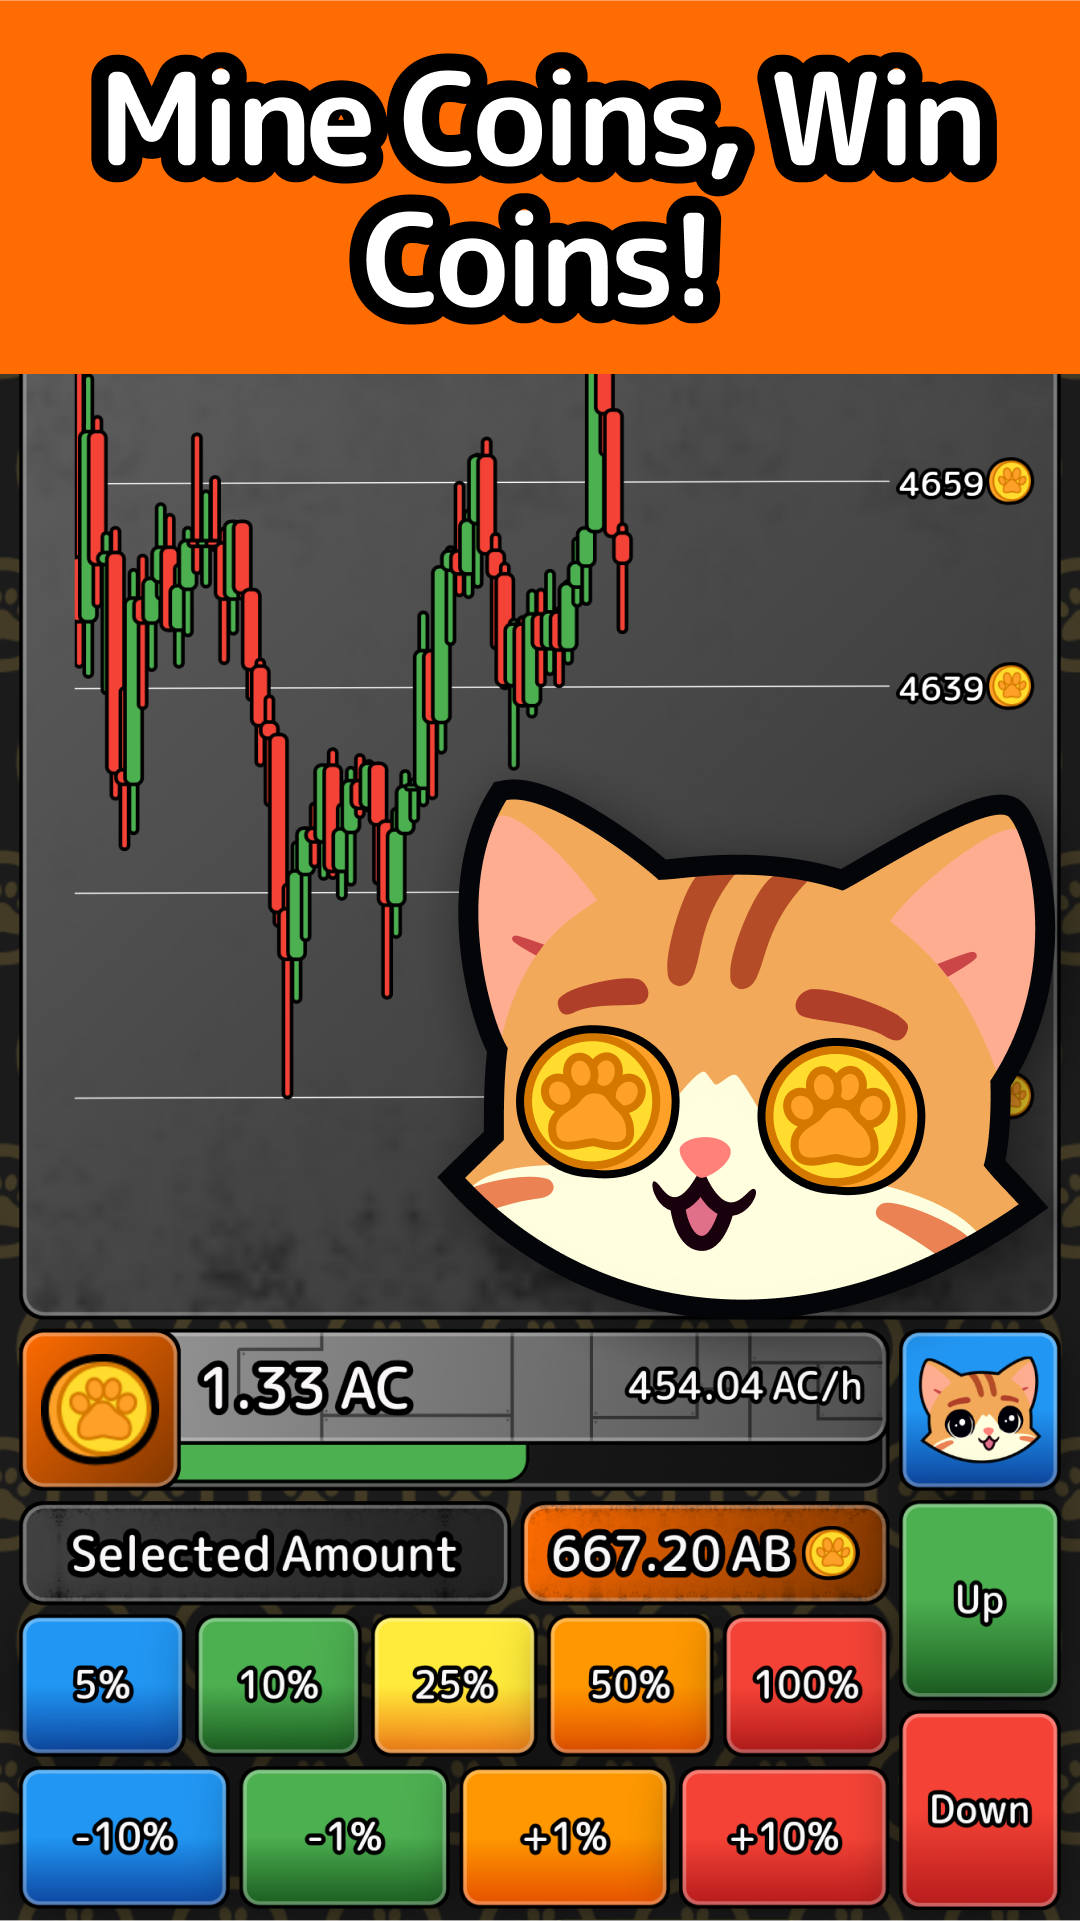Click the 667.20 AB selected amount field
Screen dimensions: 1080x1921
(704, 1553)
